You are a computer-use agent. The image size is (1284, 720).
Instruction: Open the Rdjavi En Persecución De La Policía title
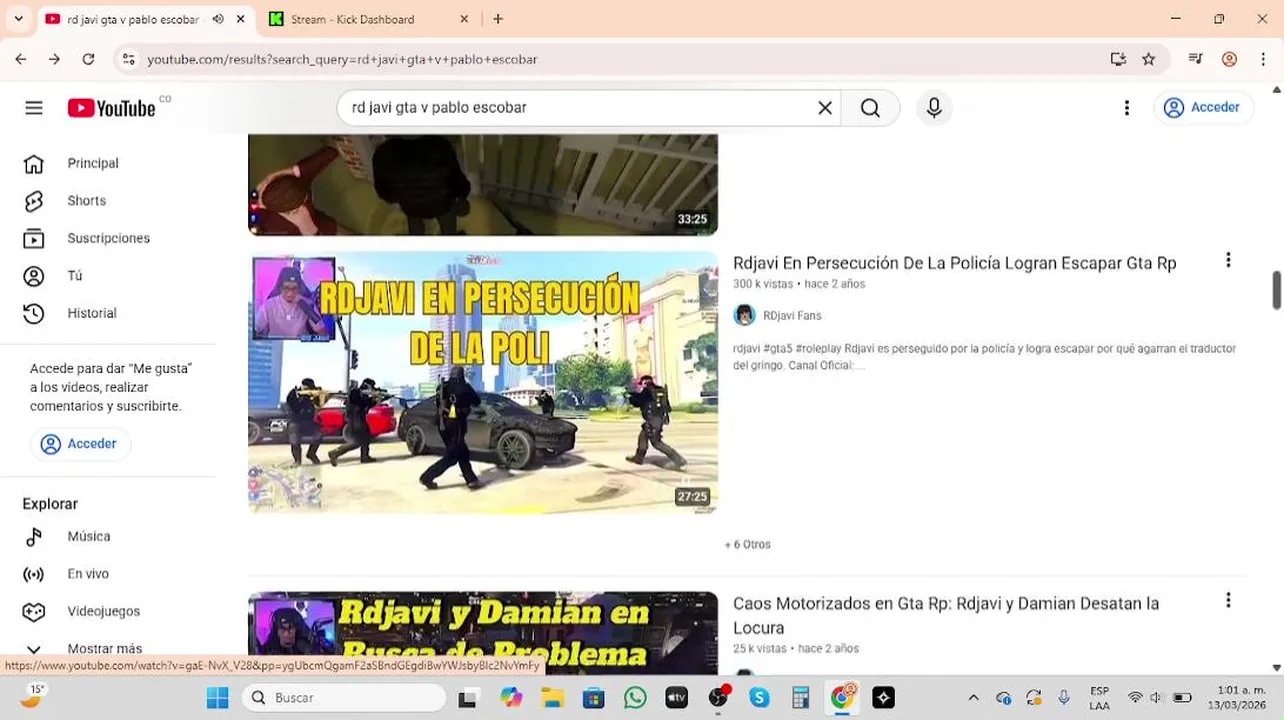click(x=954, y=263)
